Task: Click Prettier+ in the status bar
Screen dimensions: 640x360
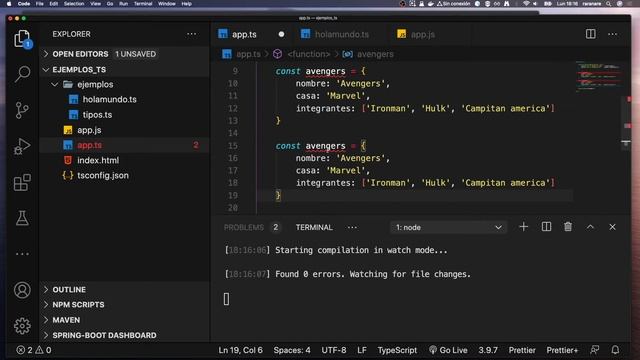Action: click(562, 350)
